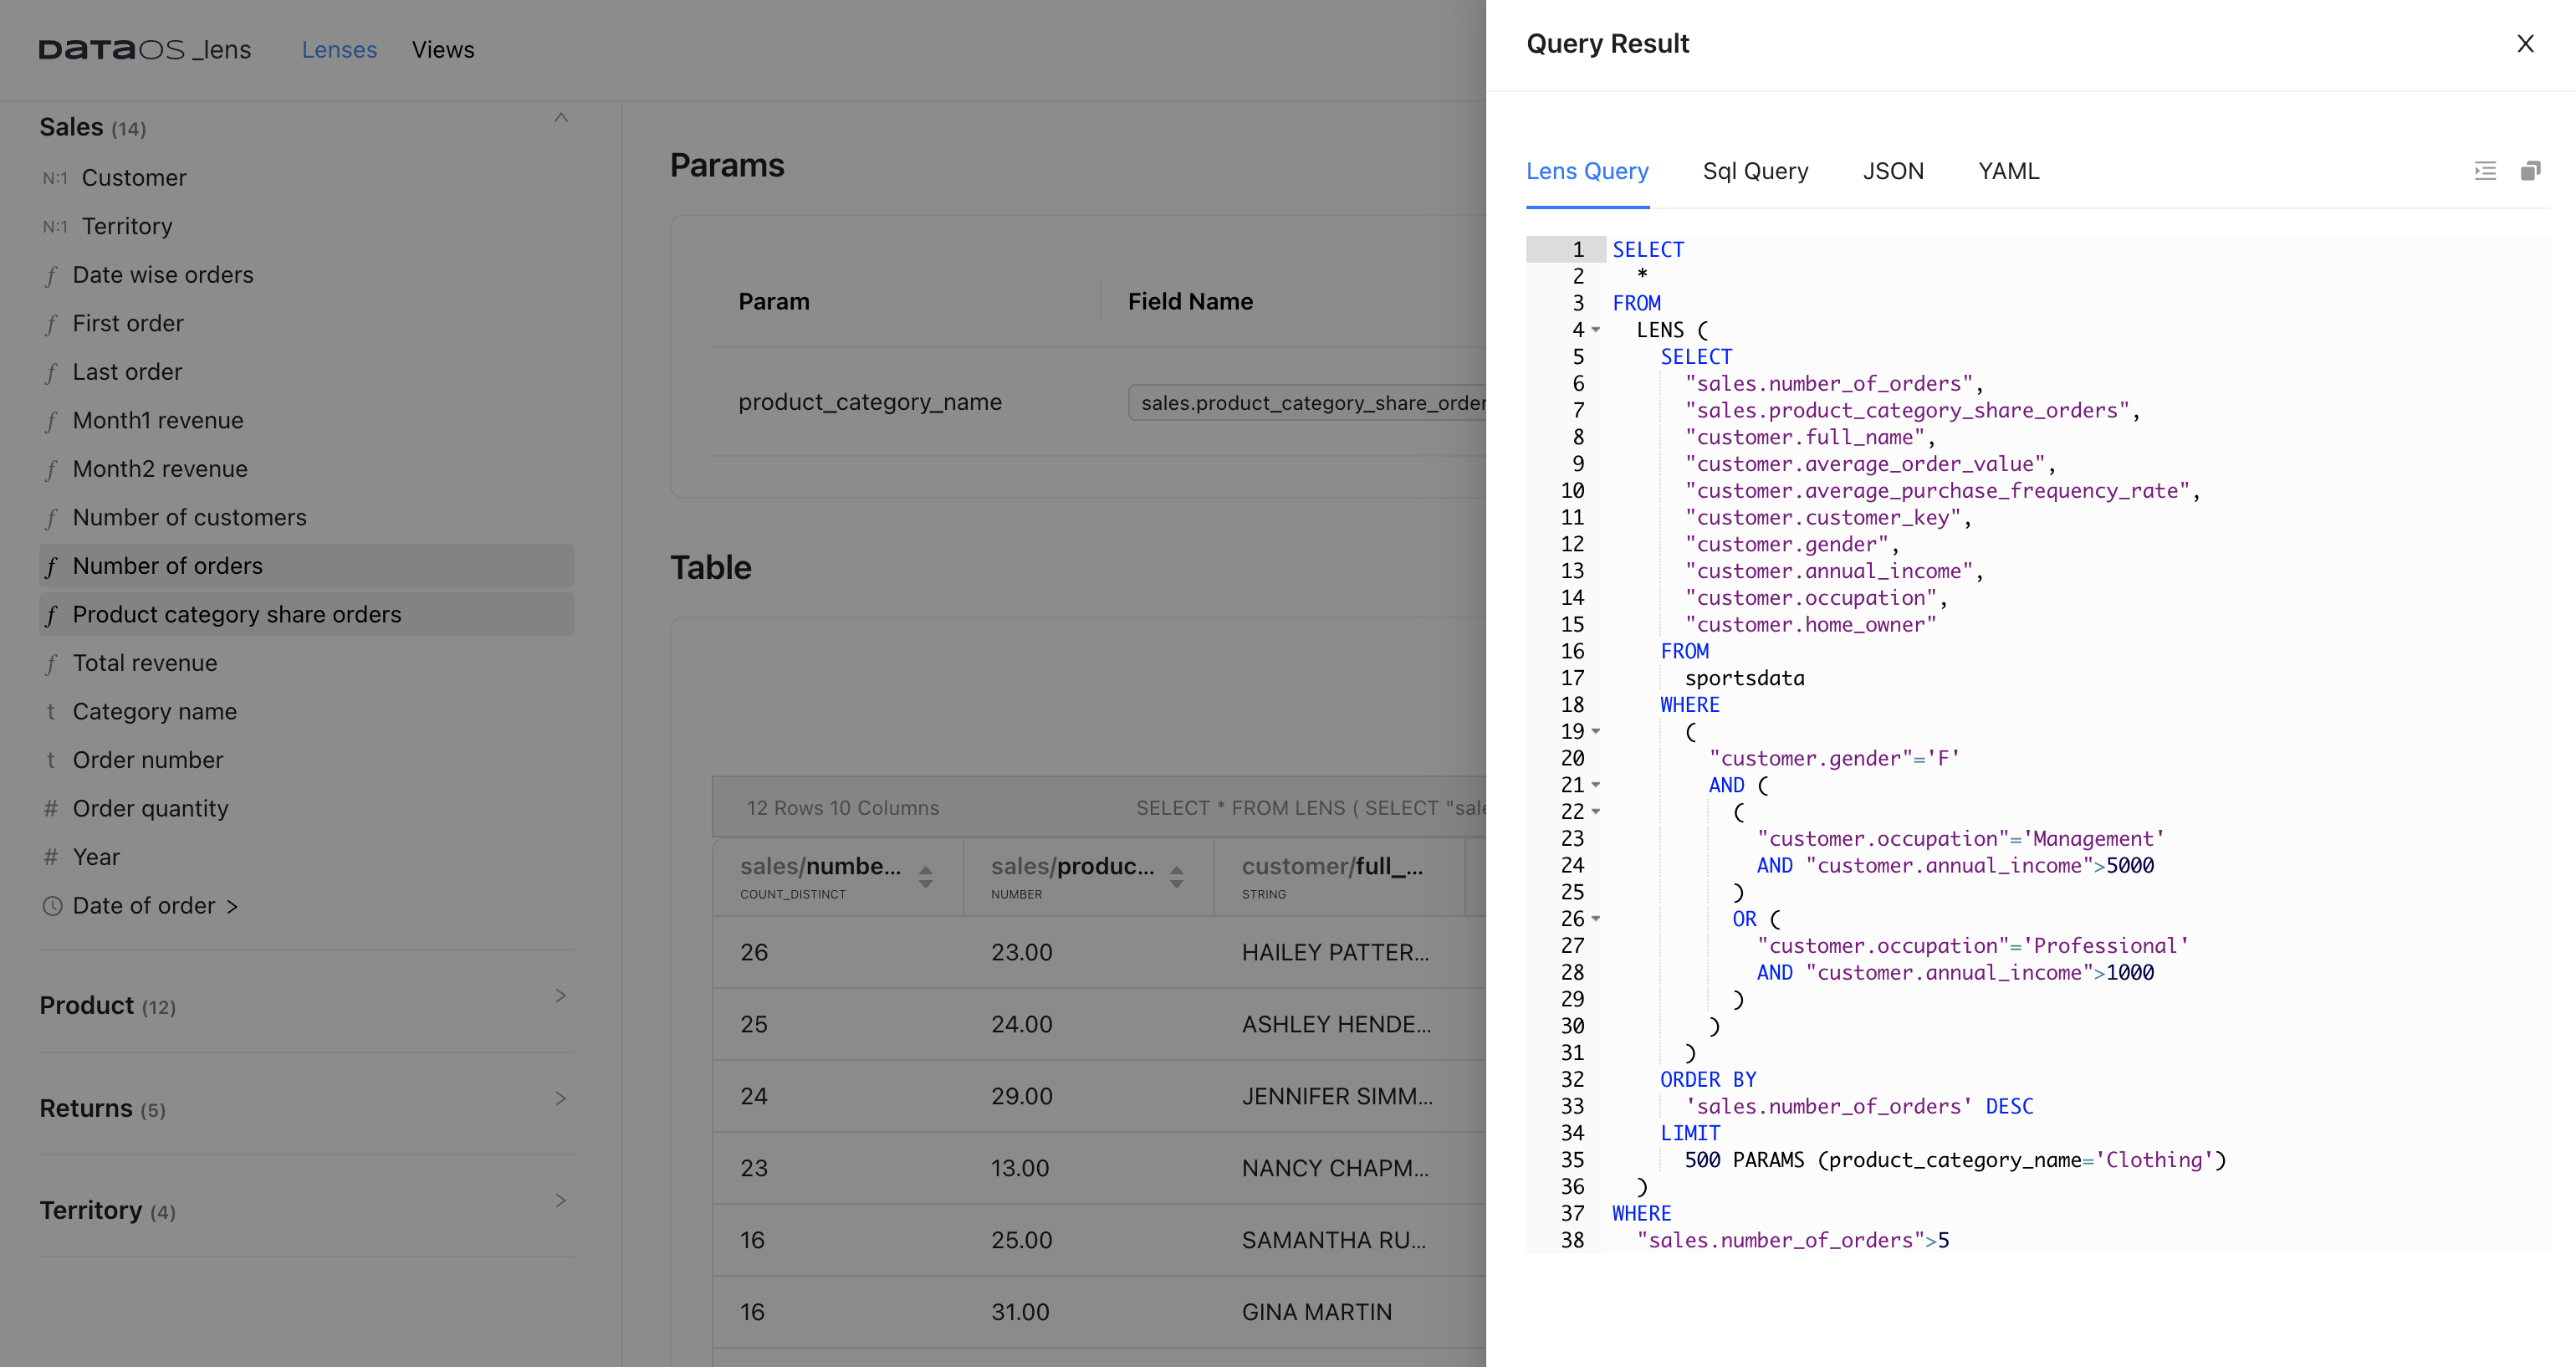Click the 12 Rows 10 Columns summary
The width and height of the screenshot is (2576, 1367).
(x=843, y=808)
